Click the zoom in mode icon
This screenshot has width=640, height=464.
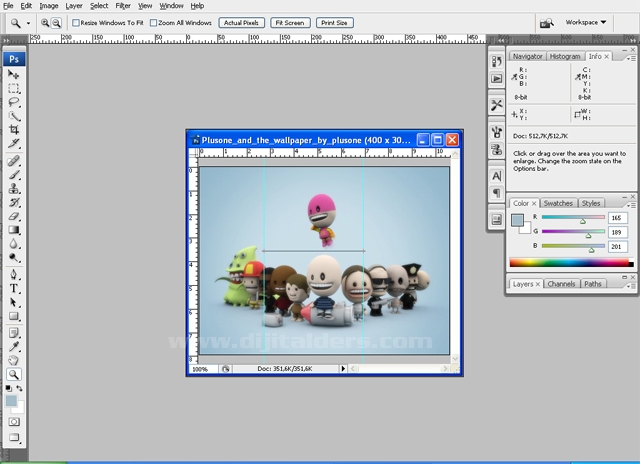pos(44,23)
